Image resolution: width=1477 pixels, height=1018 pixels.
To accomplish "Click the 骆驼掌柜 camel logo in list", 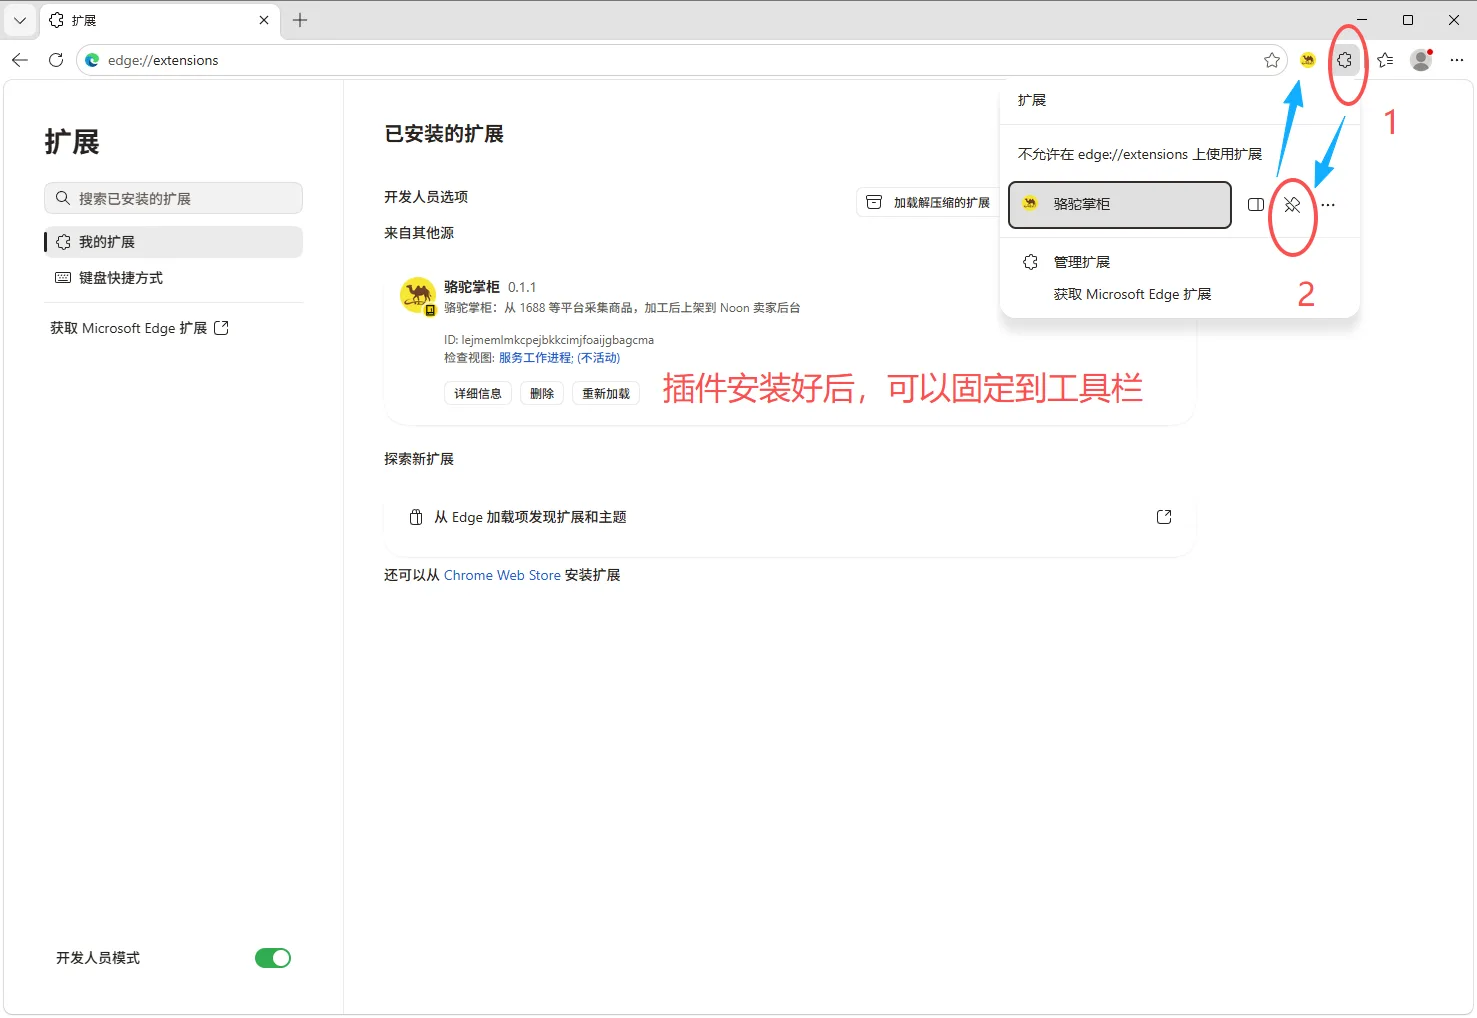I will coord(417,295).
